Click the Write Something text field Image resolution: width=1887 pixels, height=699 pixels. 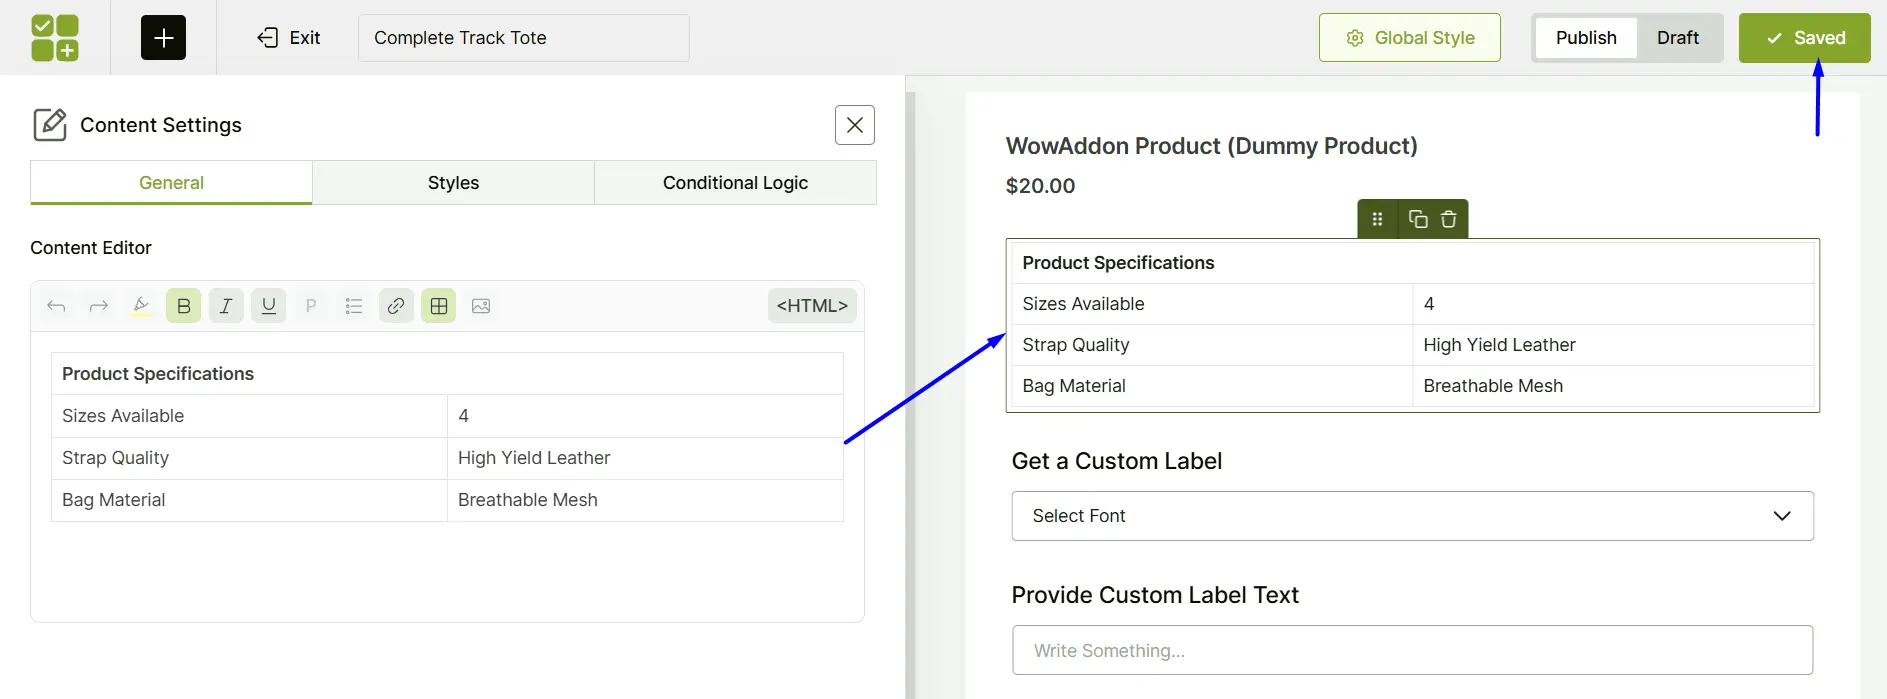click(x=1412, y=651)
